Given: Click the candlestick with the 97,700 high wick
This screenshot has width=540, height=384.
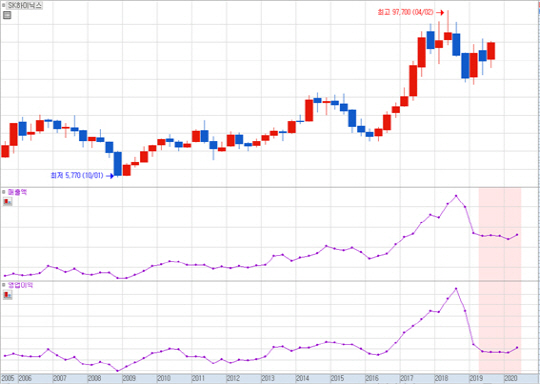Looking at the screenshot, I should (x=448, y=36).
